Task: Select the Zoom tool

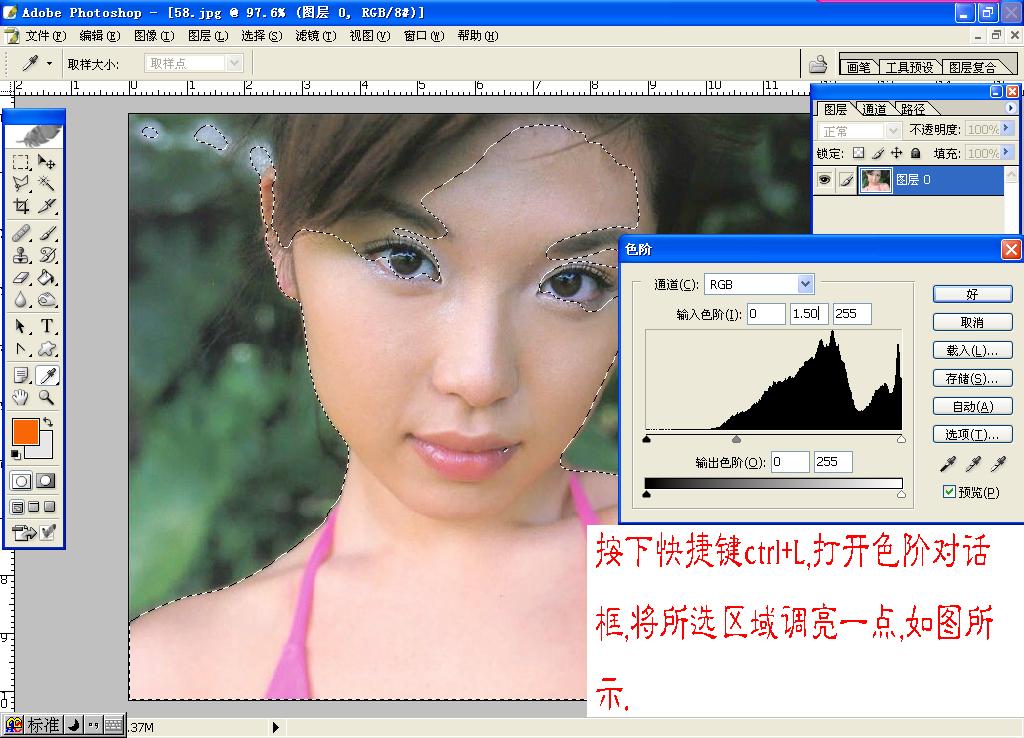Action: (46, 396)
